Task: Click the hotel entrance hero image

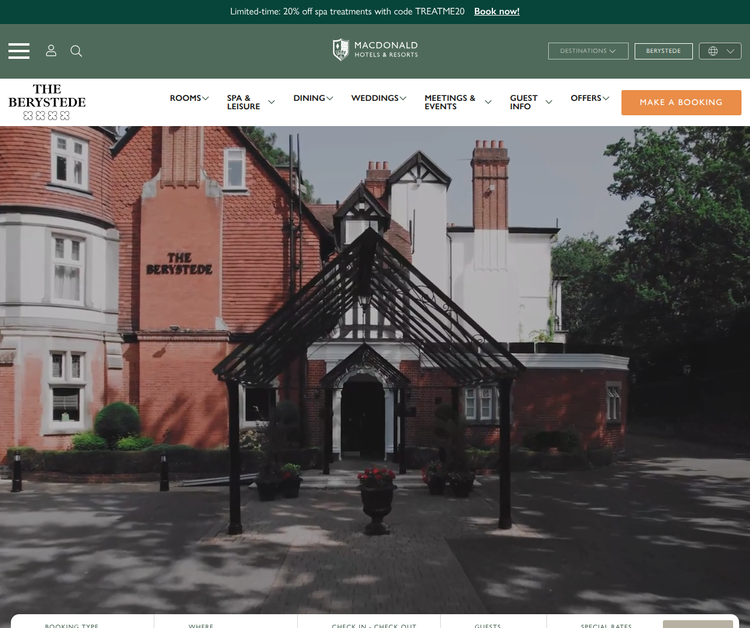Action: pyautogui.click(x=375, y=369)
